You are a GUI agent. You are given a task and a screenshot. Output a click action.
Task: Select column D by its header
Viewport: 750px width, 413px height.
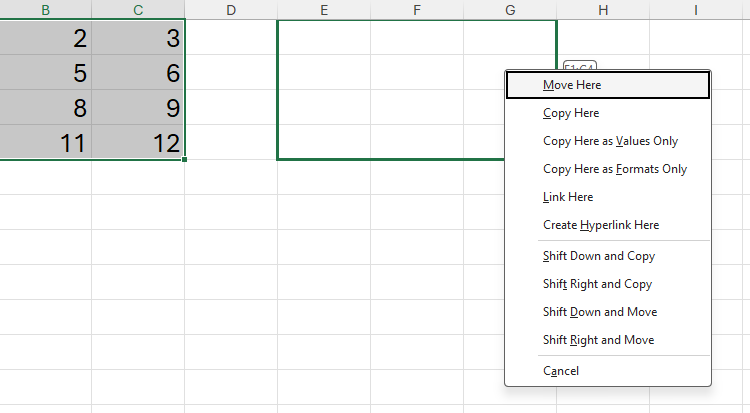231,10
